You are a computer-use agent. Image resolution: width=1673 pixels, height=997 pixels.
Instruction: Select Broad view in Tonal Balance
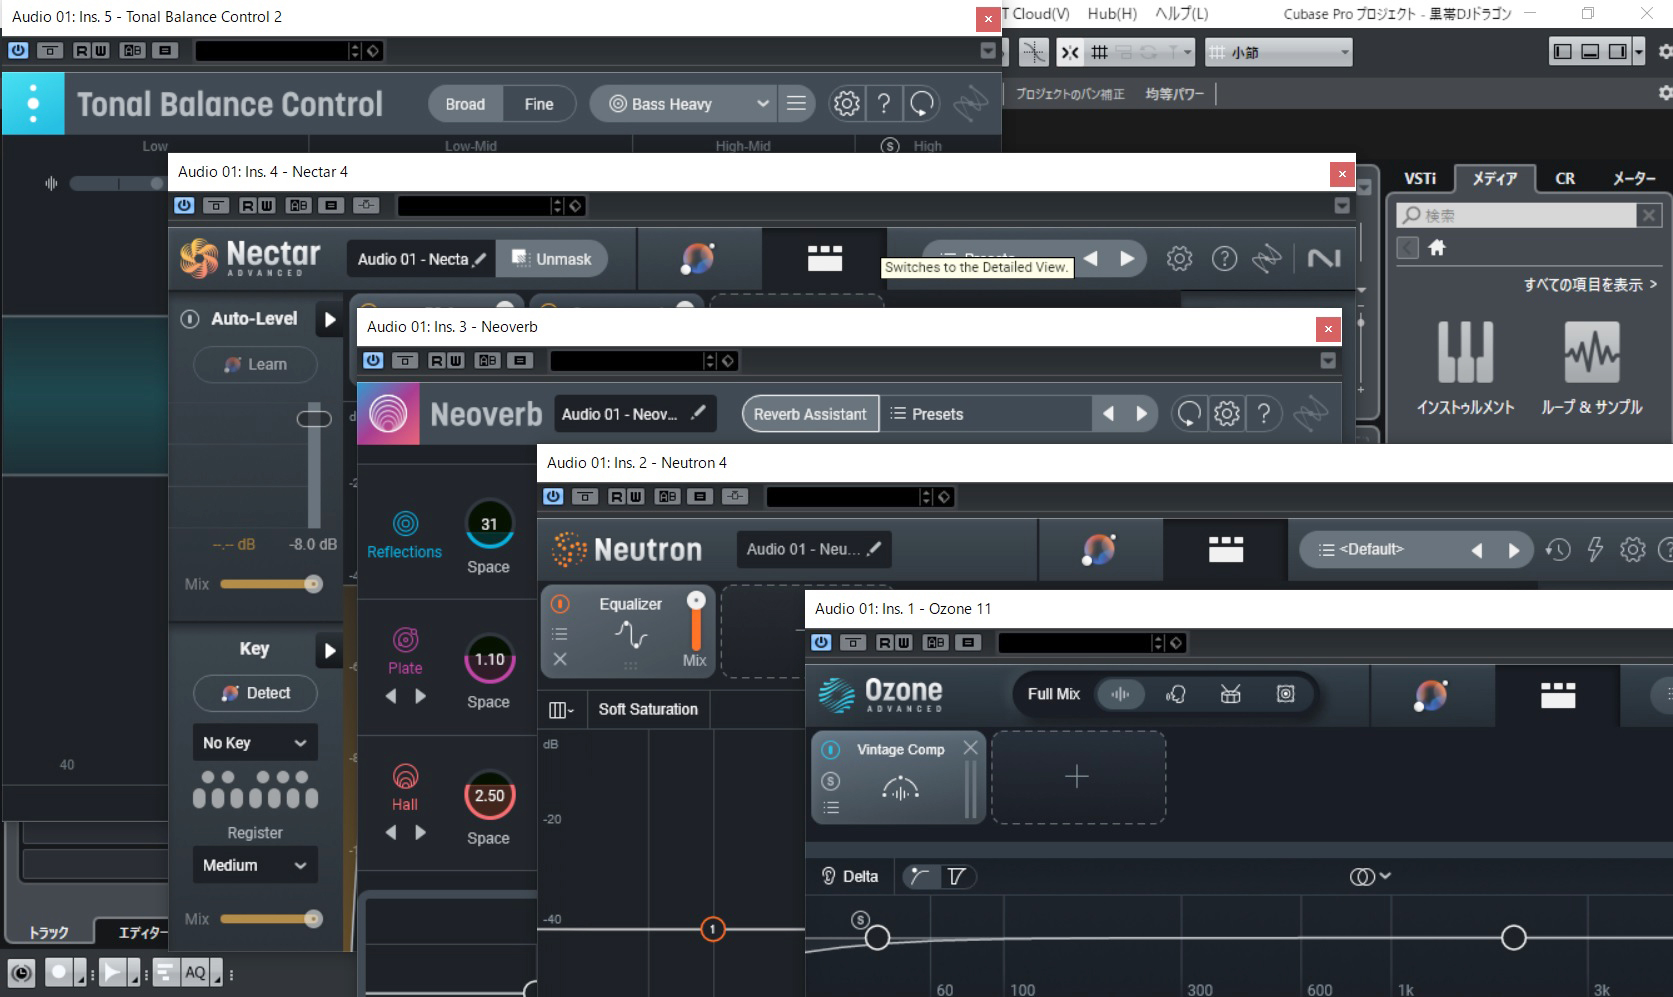(465, 103)
